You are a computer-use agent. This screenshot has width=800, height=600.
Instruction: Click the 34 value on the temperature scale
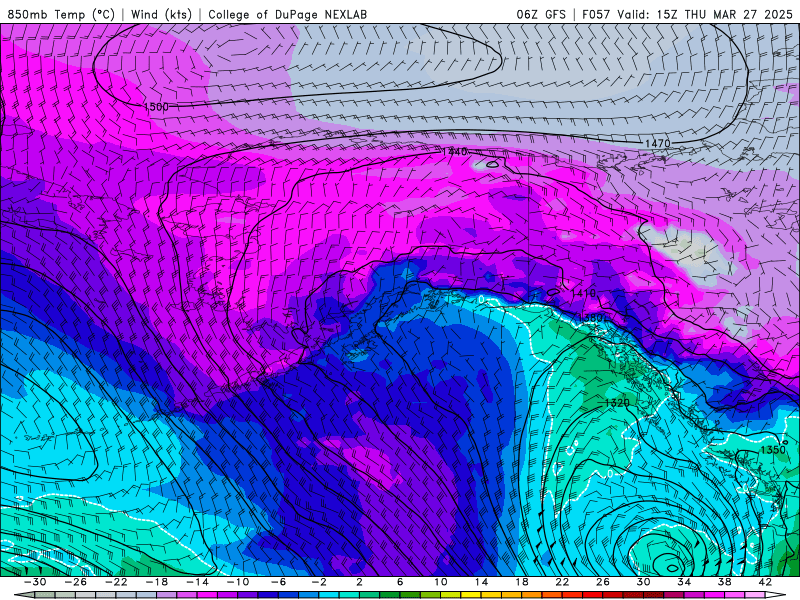pos(684,582)
